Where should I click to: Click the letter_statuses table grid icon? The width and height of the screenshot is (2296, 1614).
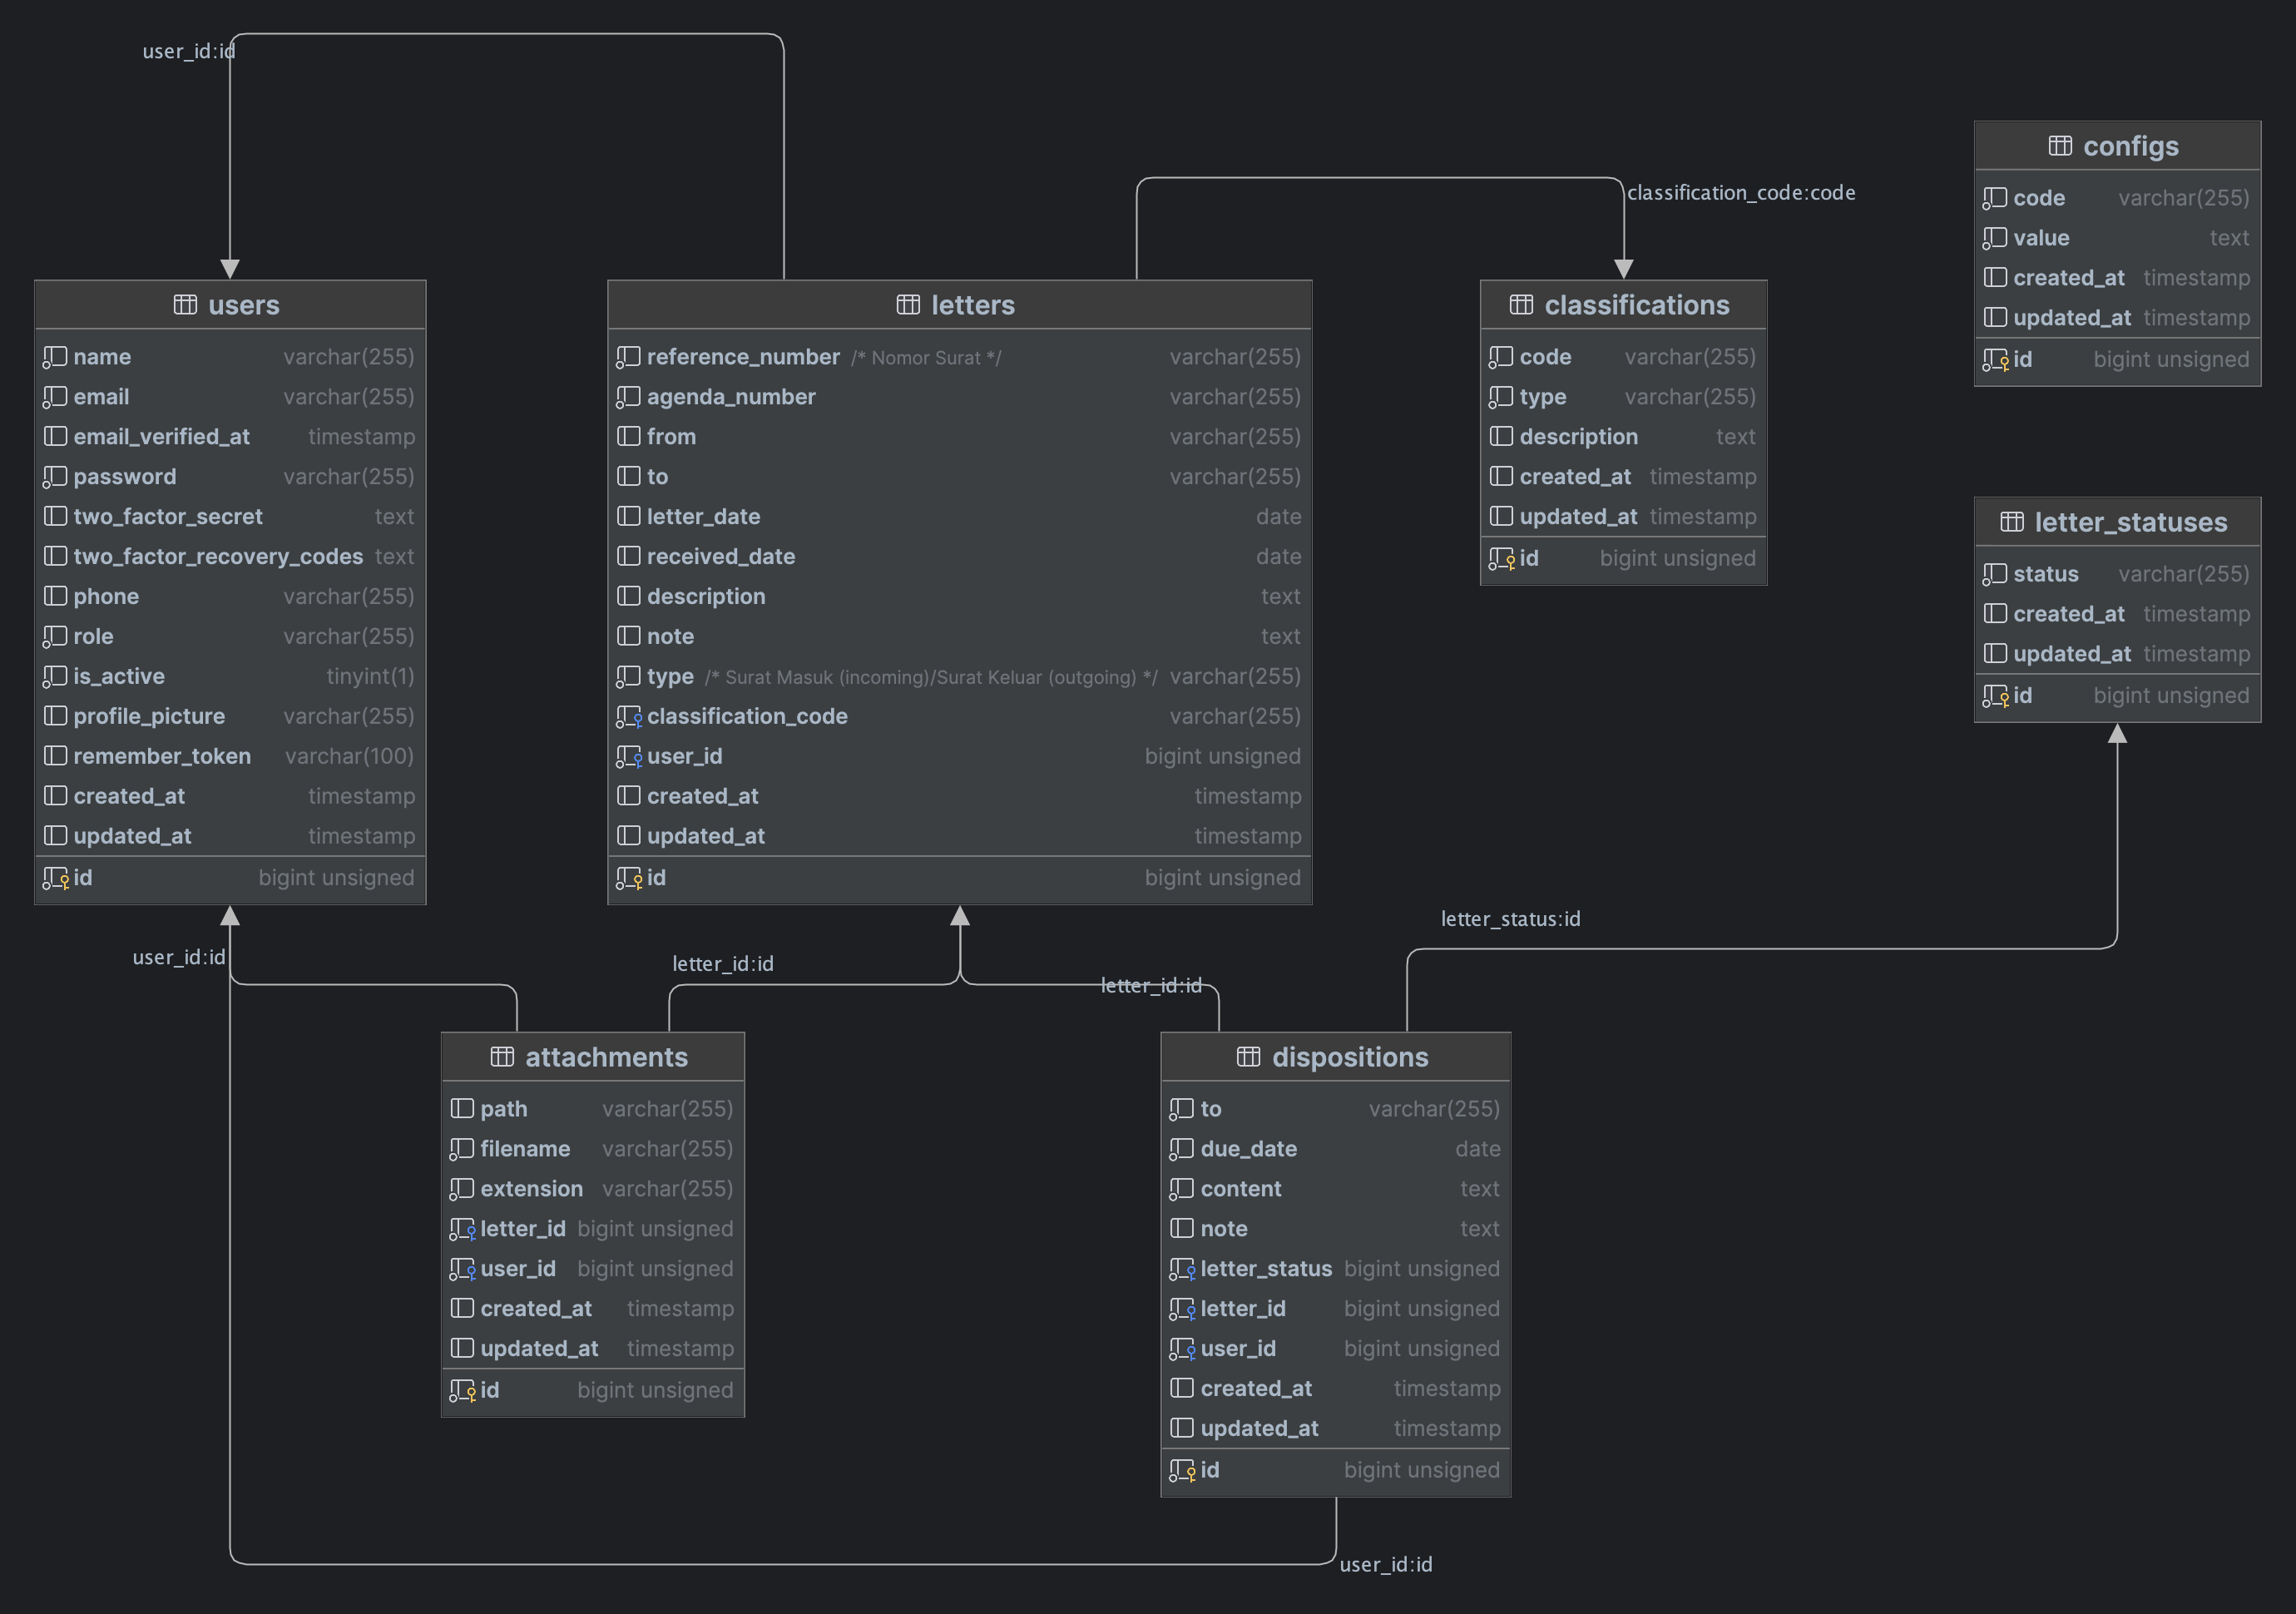2012,522
